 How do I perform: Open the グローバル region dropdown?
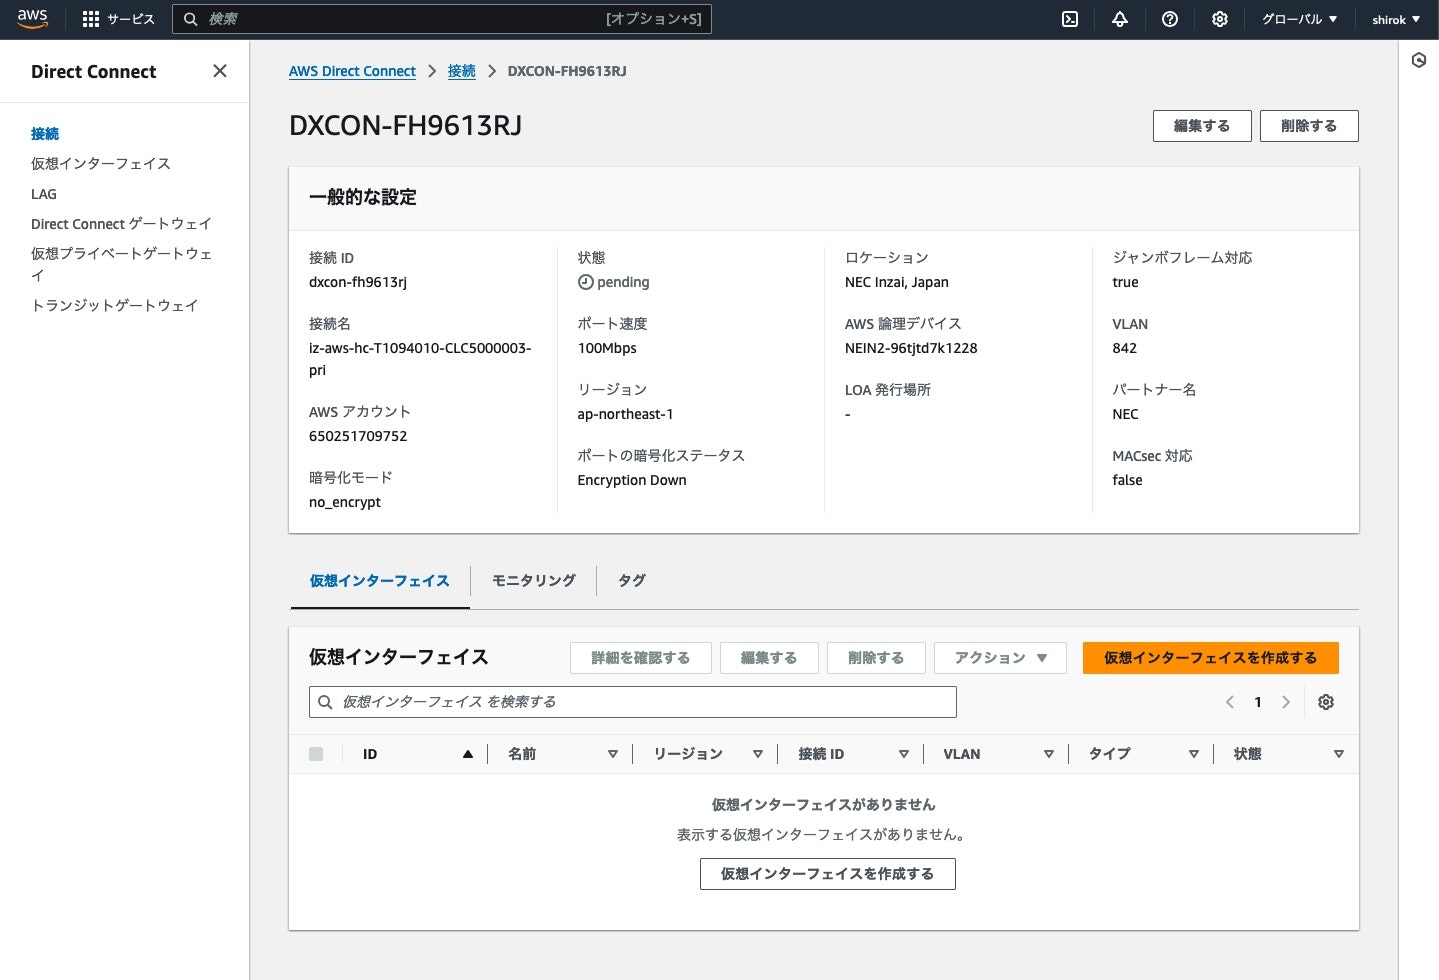coord(1299,19)
